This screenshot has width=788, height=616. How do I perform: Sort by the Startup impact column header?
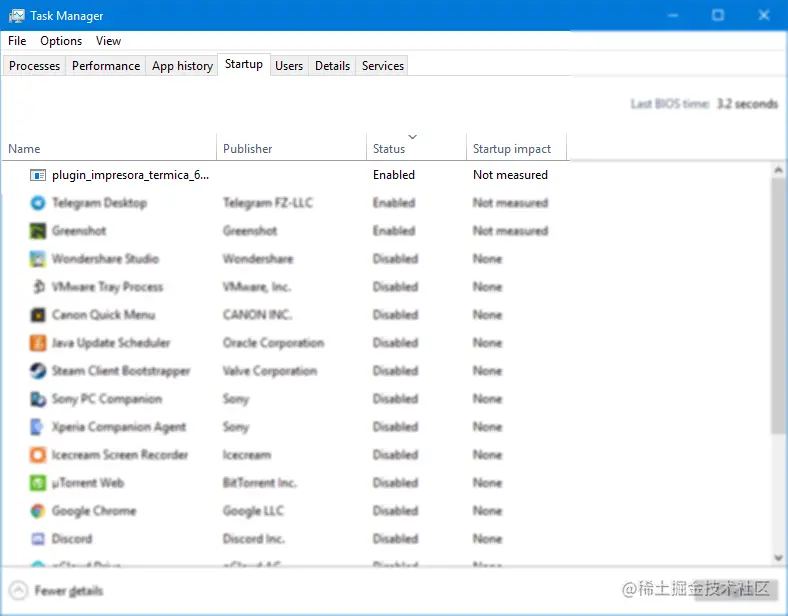coord(517,148)
